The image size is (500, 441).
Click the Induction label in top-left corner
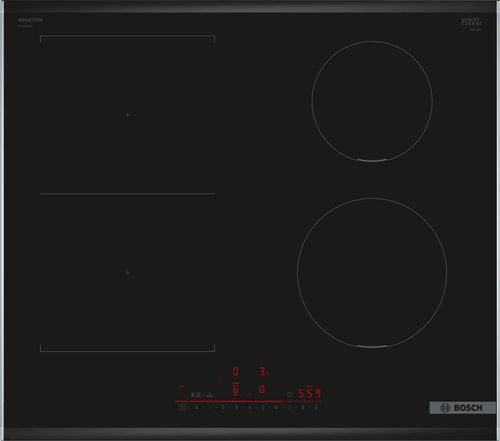tap(30, 20)
